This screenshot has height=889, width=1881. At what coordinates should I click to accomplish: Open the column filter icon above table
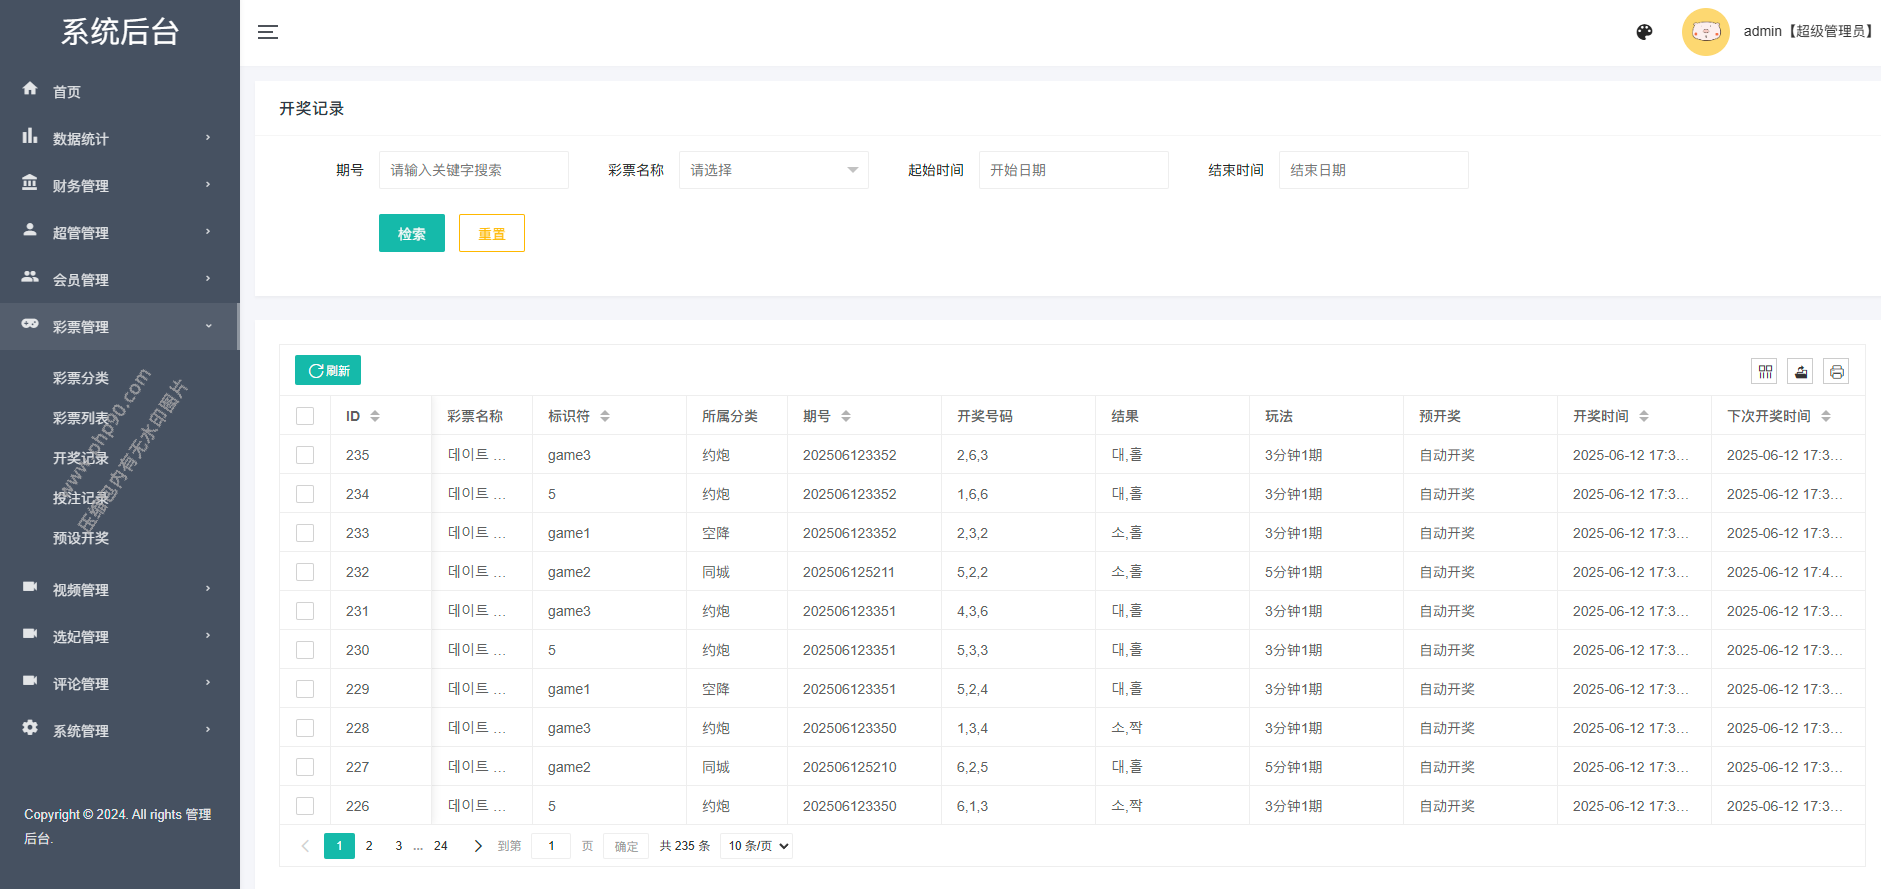pos(1765,372)
